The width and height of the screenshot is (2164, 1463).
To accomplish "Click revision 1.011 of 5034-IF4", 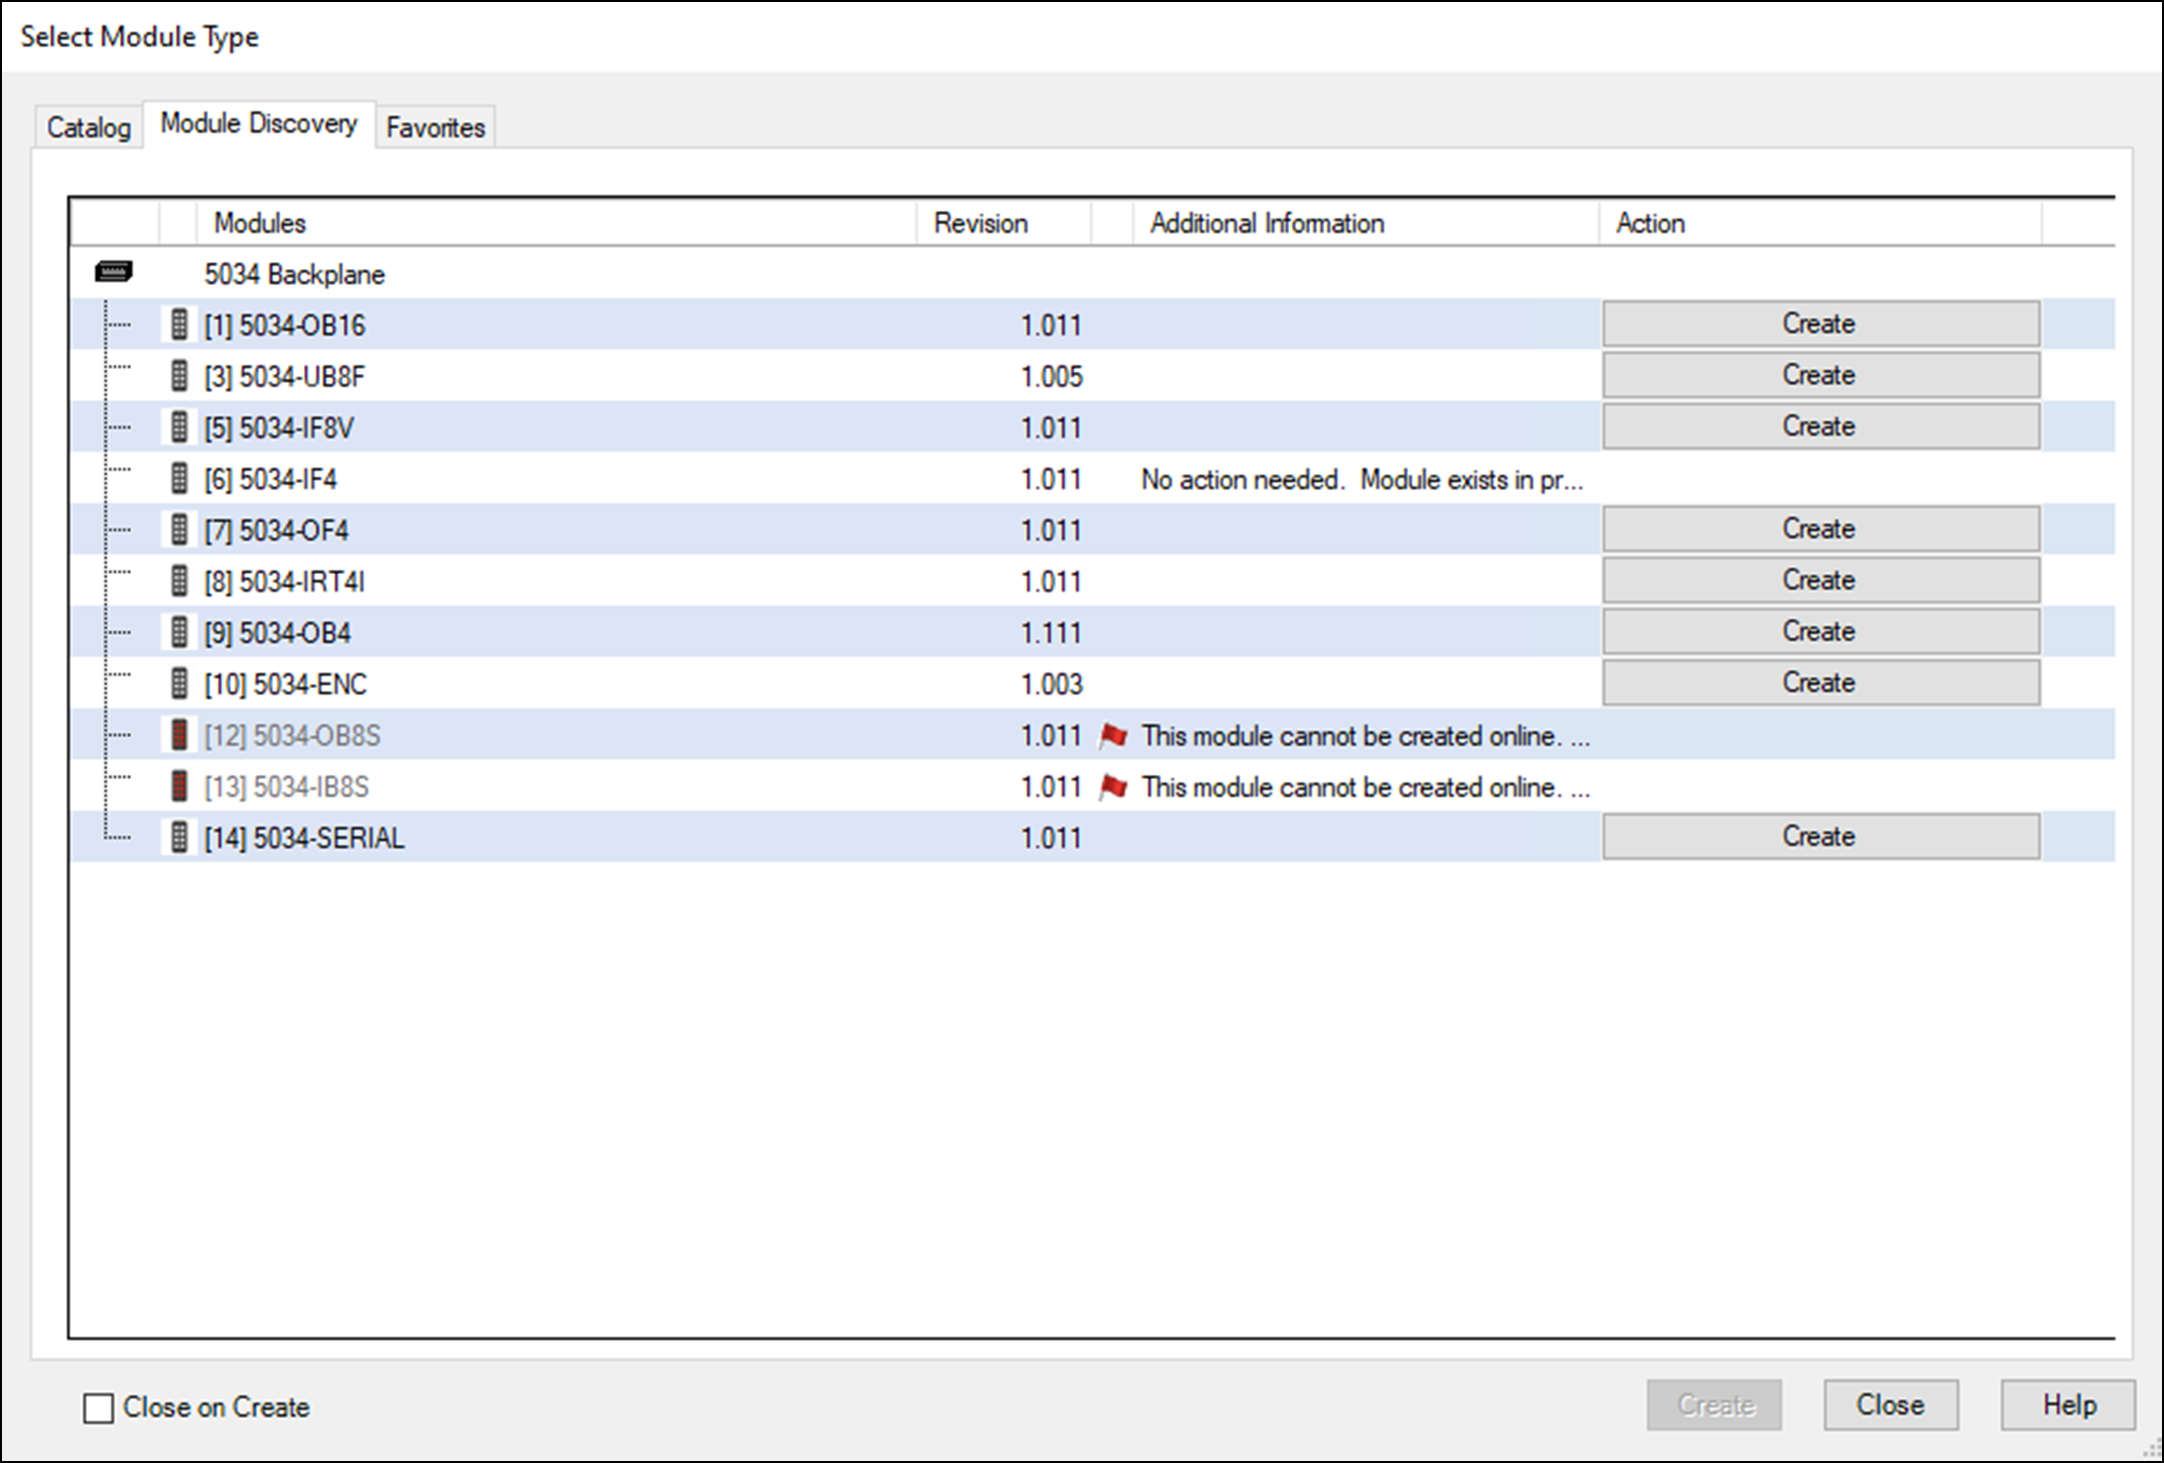I will pyautogui.click(x=1051, y=480).
